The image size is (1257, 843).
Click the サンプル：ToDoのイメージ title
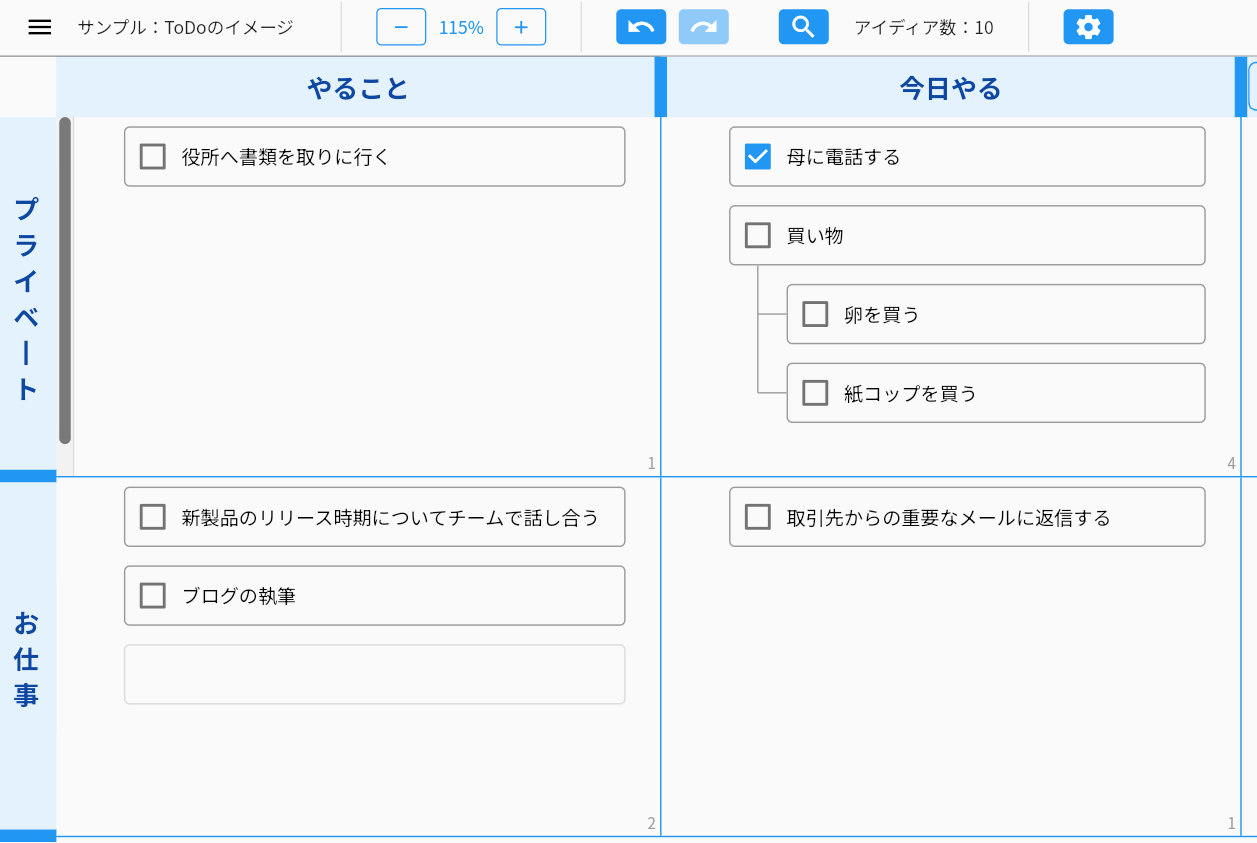(186, 27)
